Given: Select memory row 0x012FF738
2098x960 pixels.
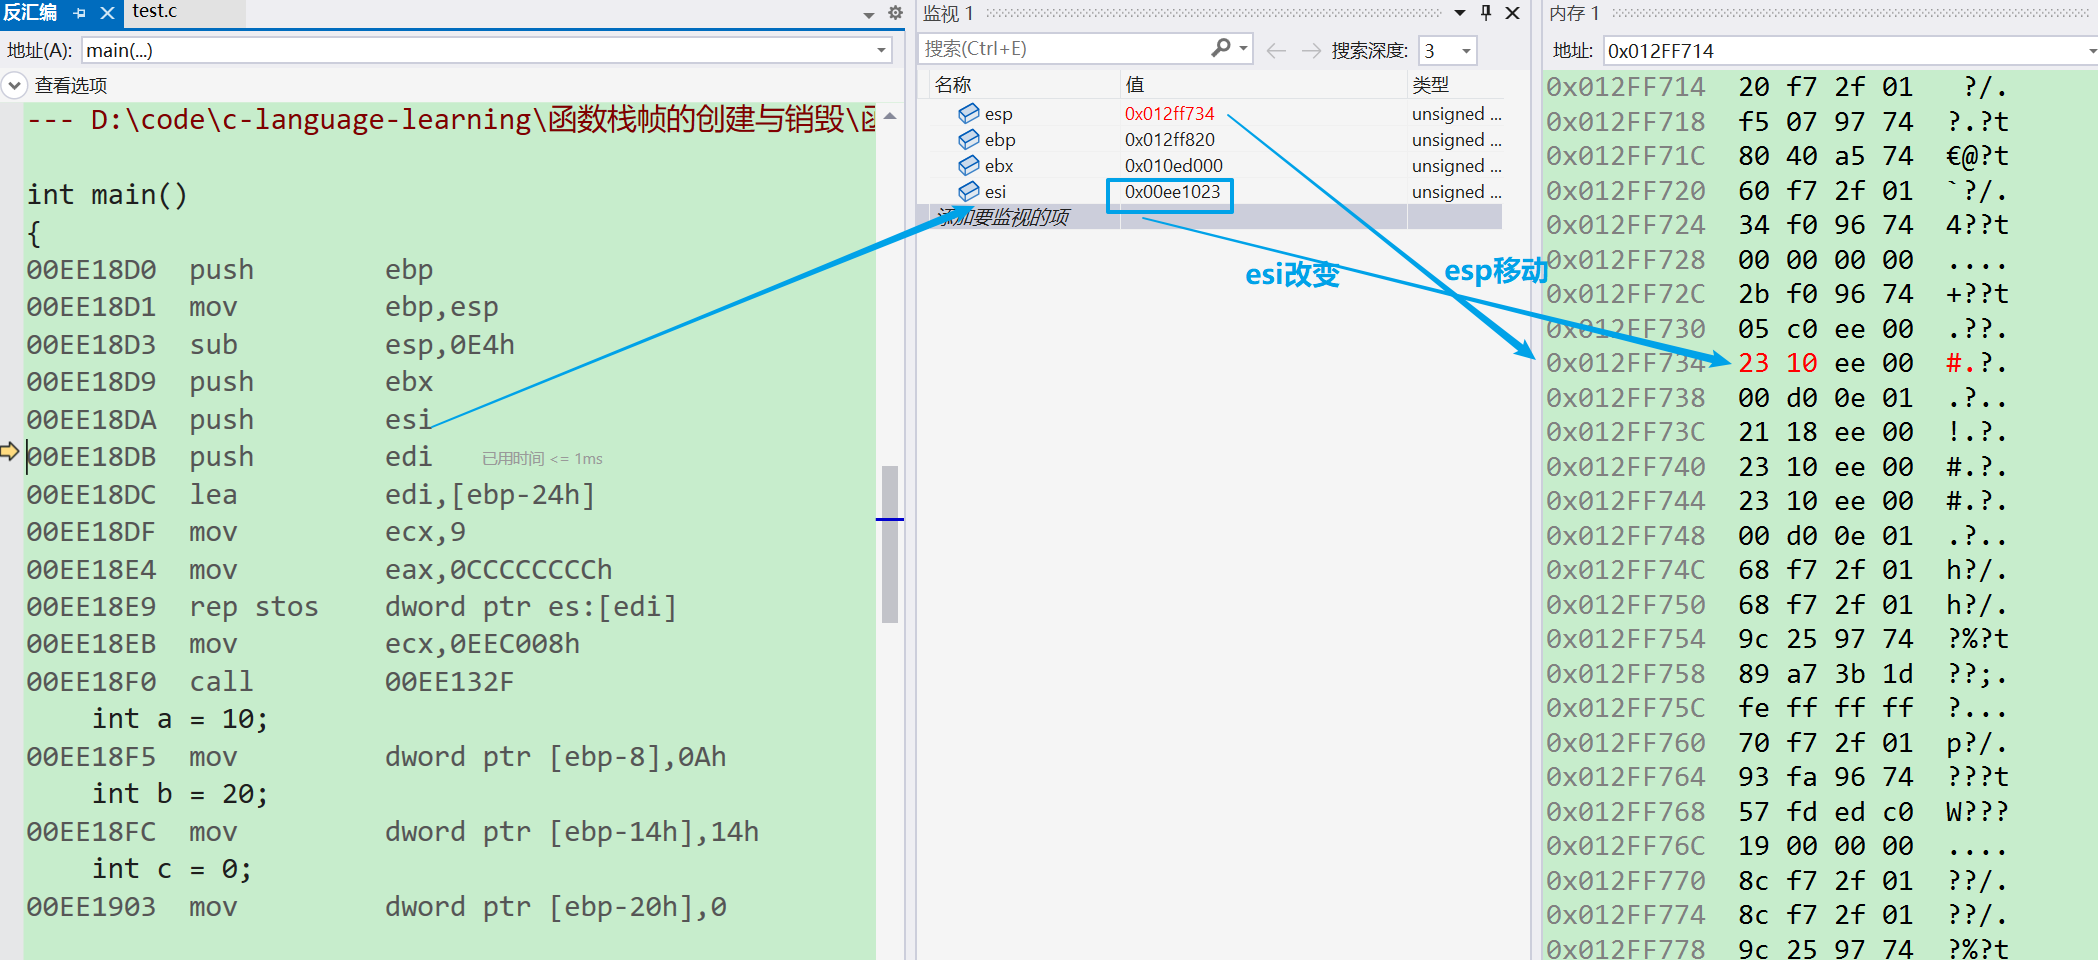Looking at the screenshot, I should (1776, 398).
